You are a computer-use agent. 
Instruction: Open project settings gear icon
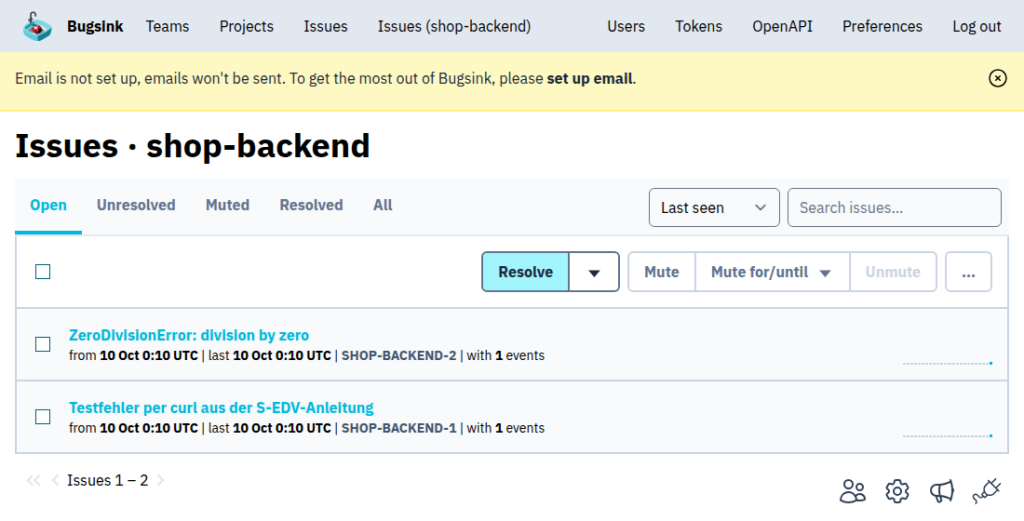(897, 492)
